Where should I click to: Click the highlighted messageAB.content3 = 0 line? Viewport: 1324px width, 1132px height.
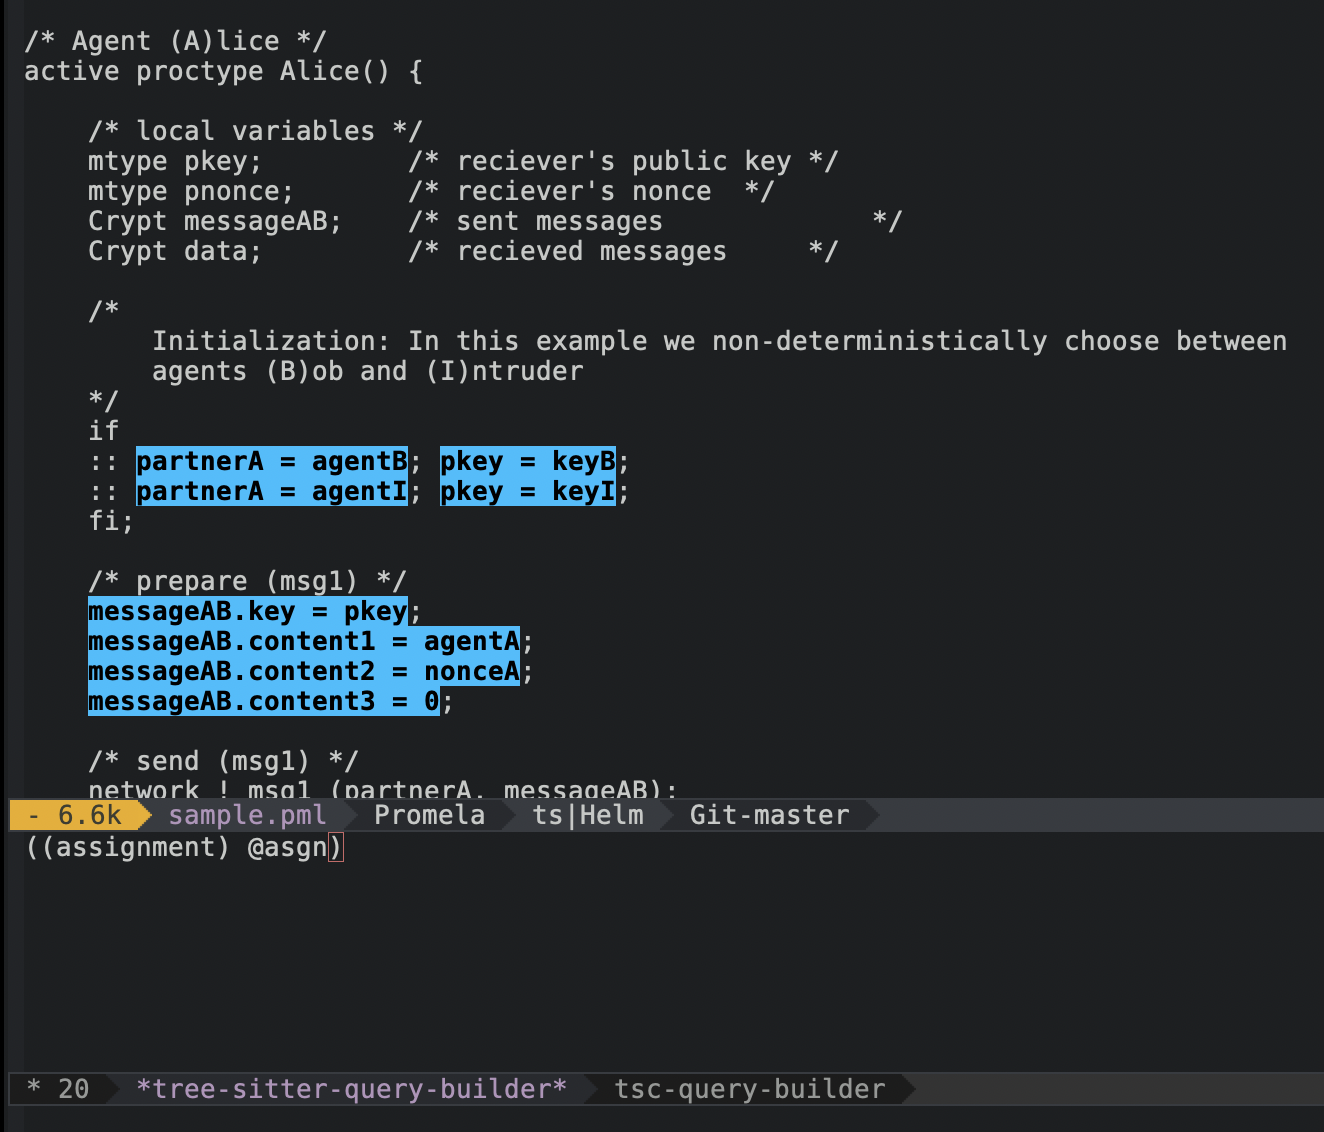(x=264, y=701)
